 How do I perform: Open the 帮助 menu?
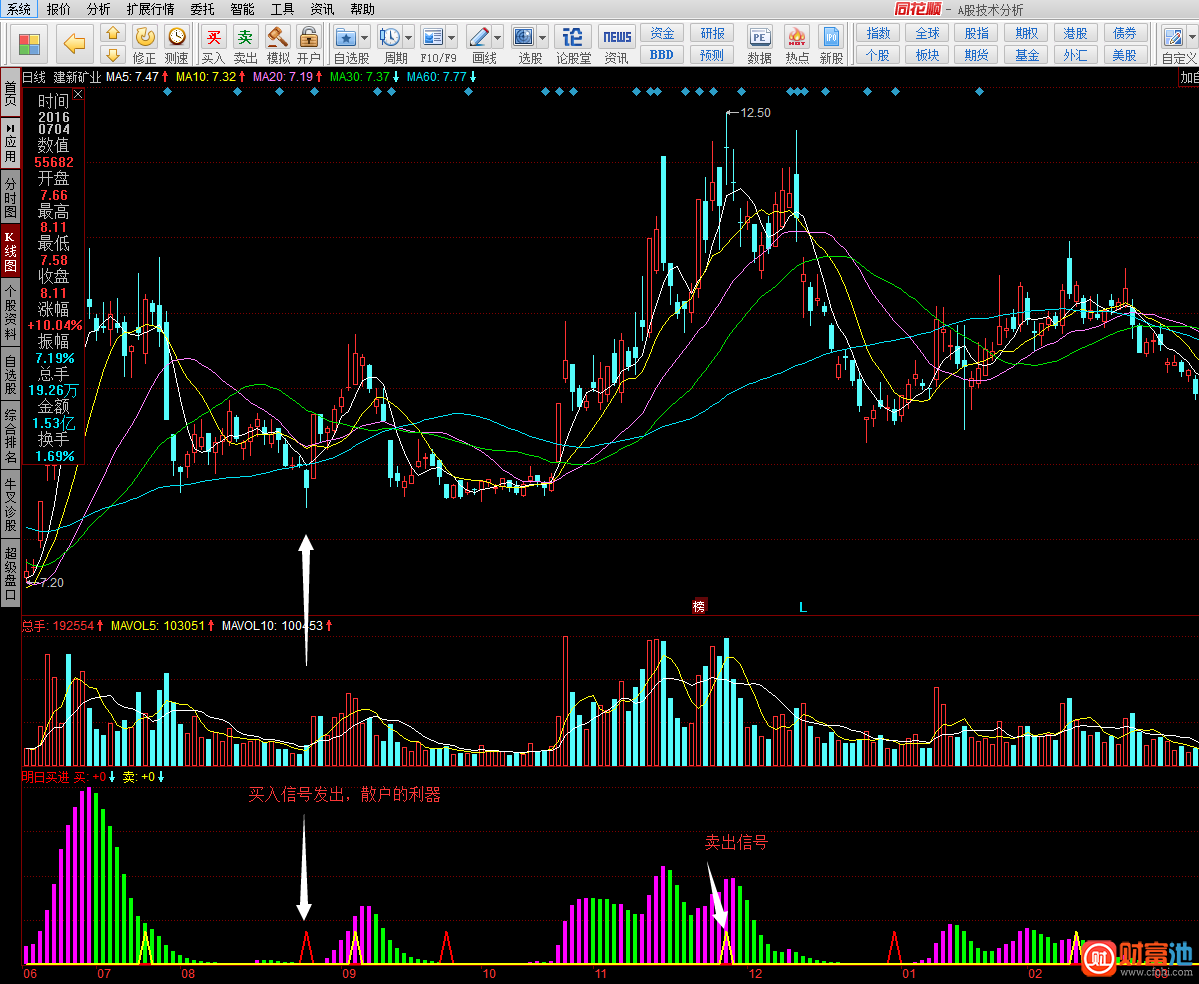click(x=362, y=9)
